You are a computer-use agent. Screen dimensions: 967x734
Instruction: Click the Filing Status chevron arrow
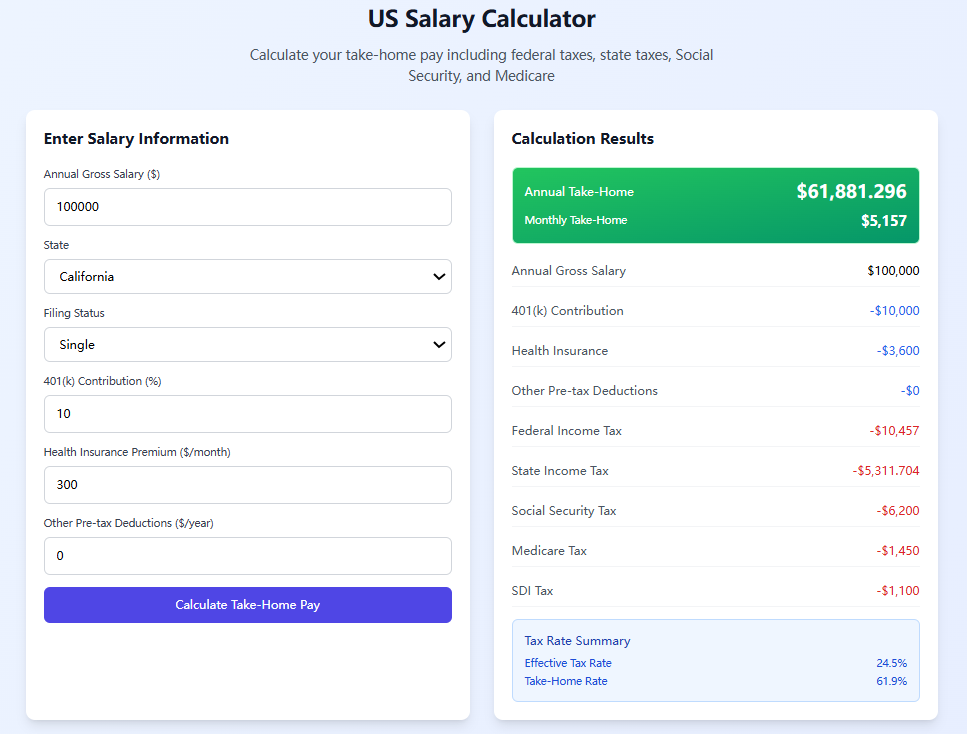coord(438,344)
